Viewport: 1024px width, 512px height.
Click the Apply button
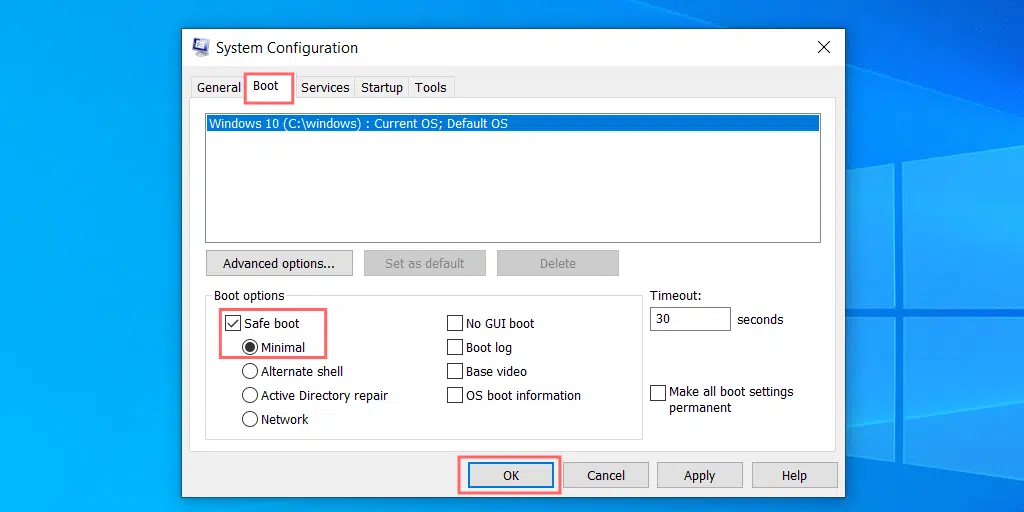point(699,475)
